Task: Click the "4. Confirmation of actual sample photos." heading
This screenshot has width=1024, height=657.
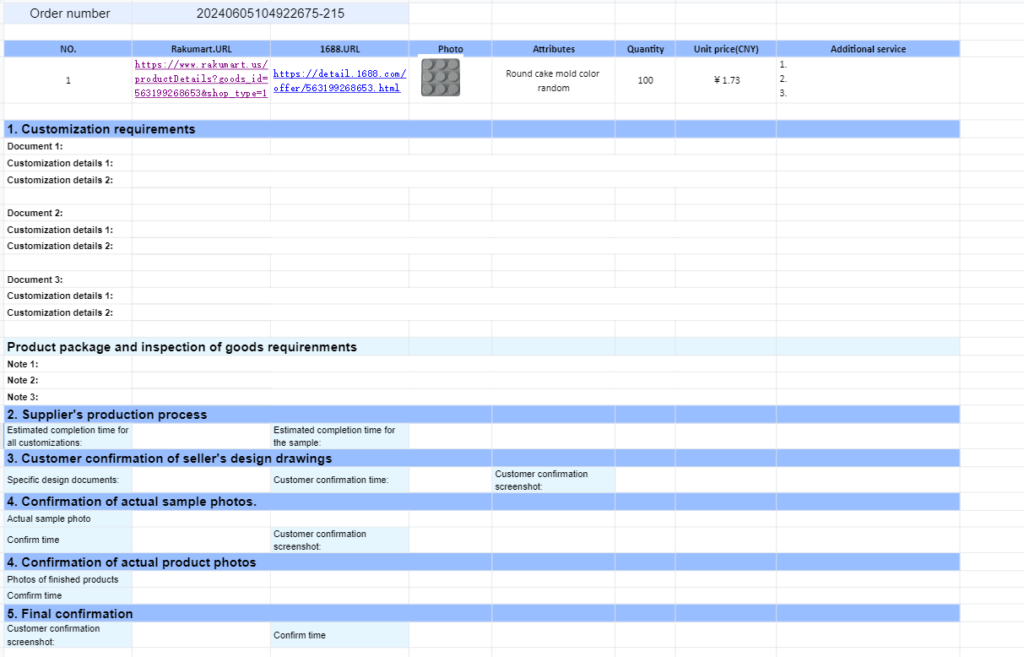Action: pos(132,502)
